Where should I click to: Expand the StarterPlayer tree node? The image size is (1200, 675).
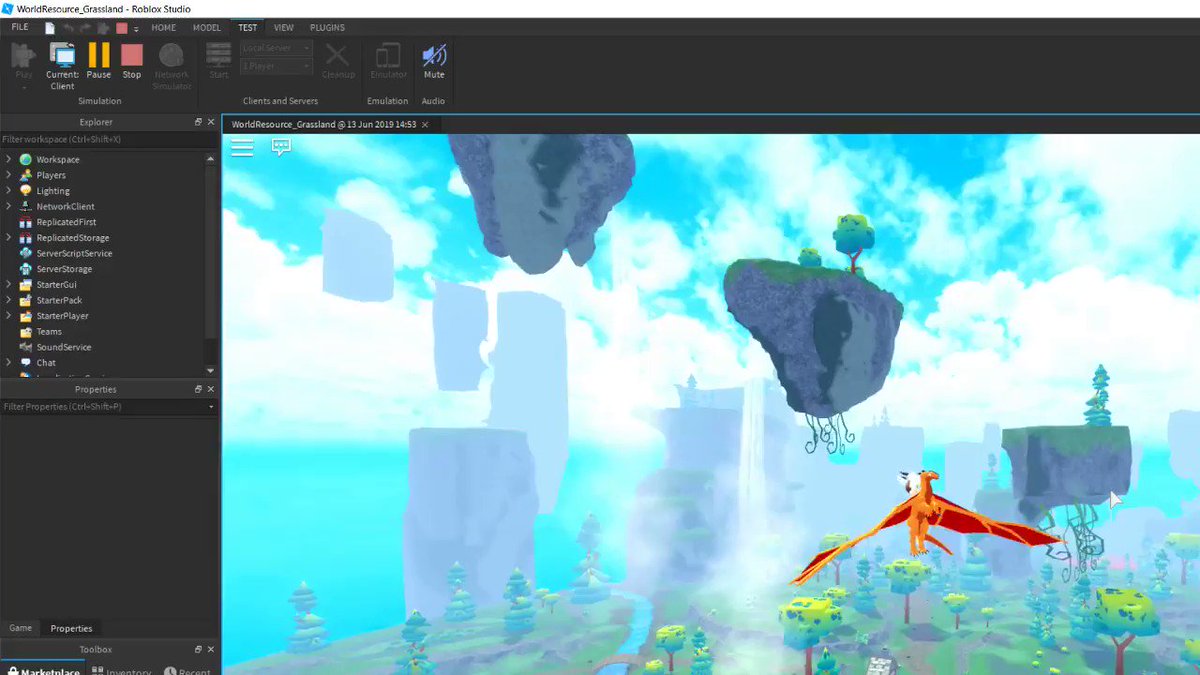(8, 316)
